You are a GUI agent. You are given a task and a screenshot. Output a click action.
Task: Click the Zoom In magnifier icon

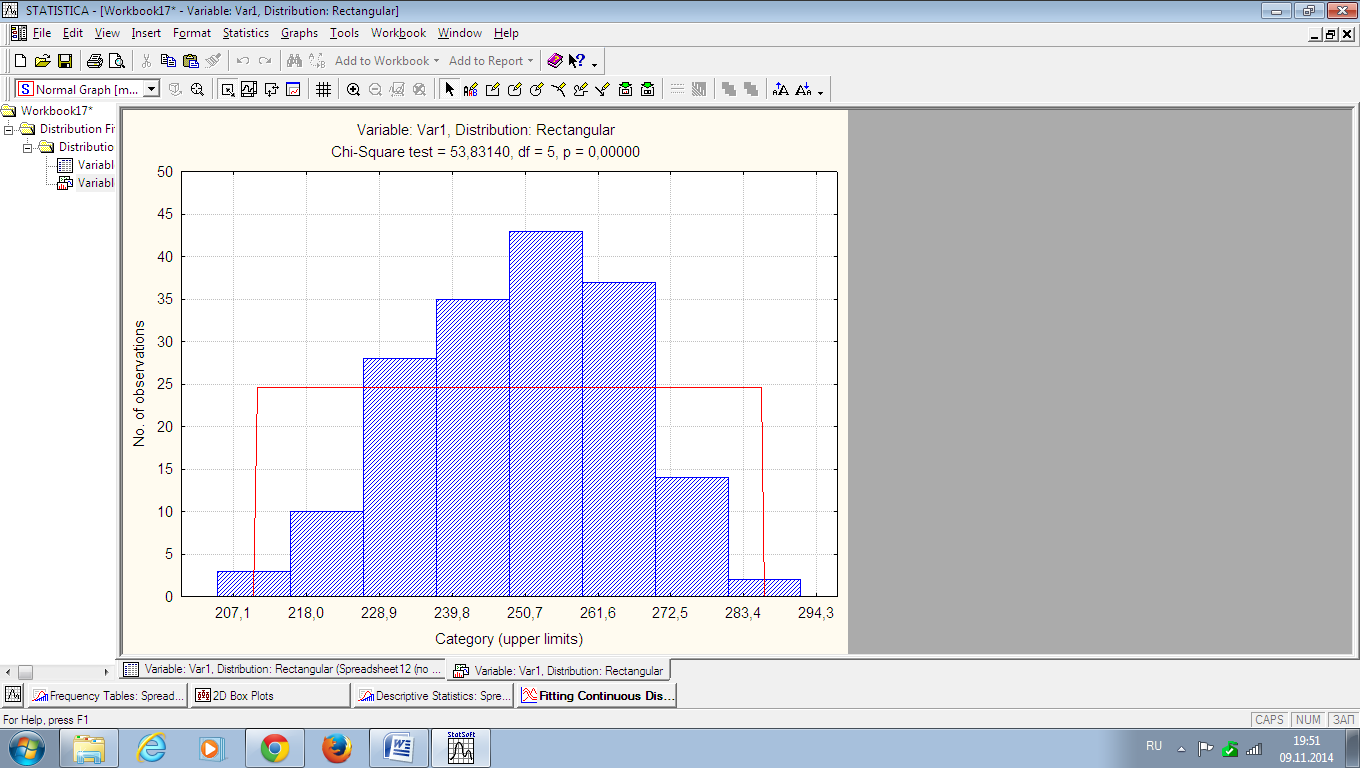[x=353, y=89]
